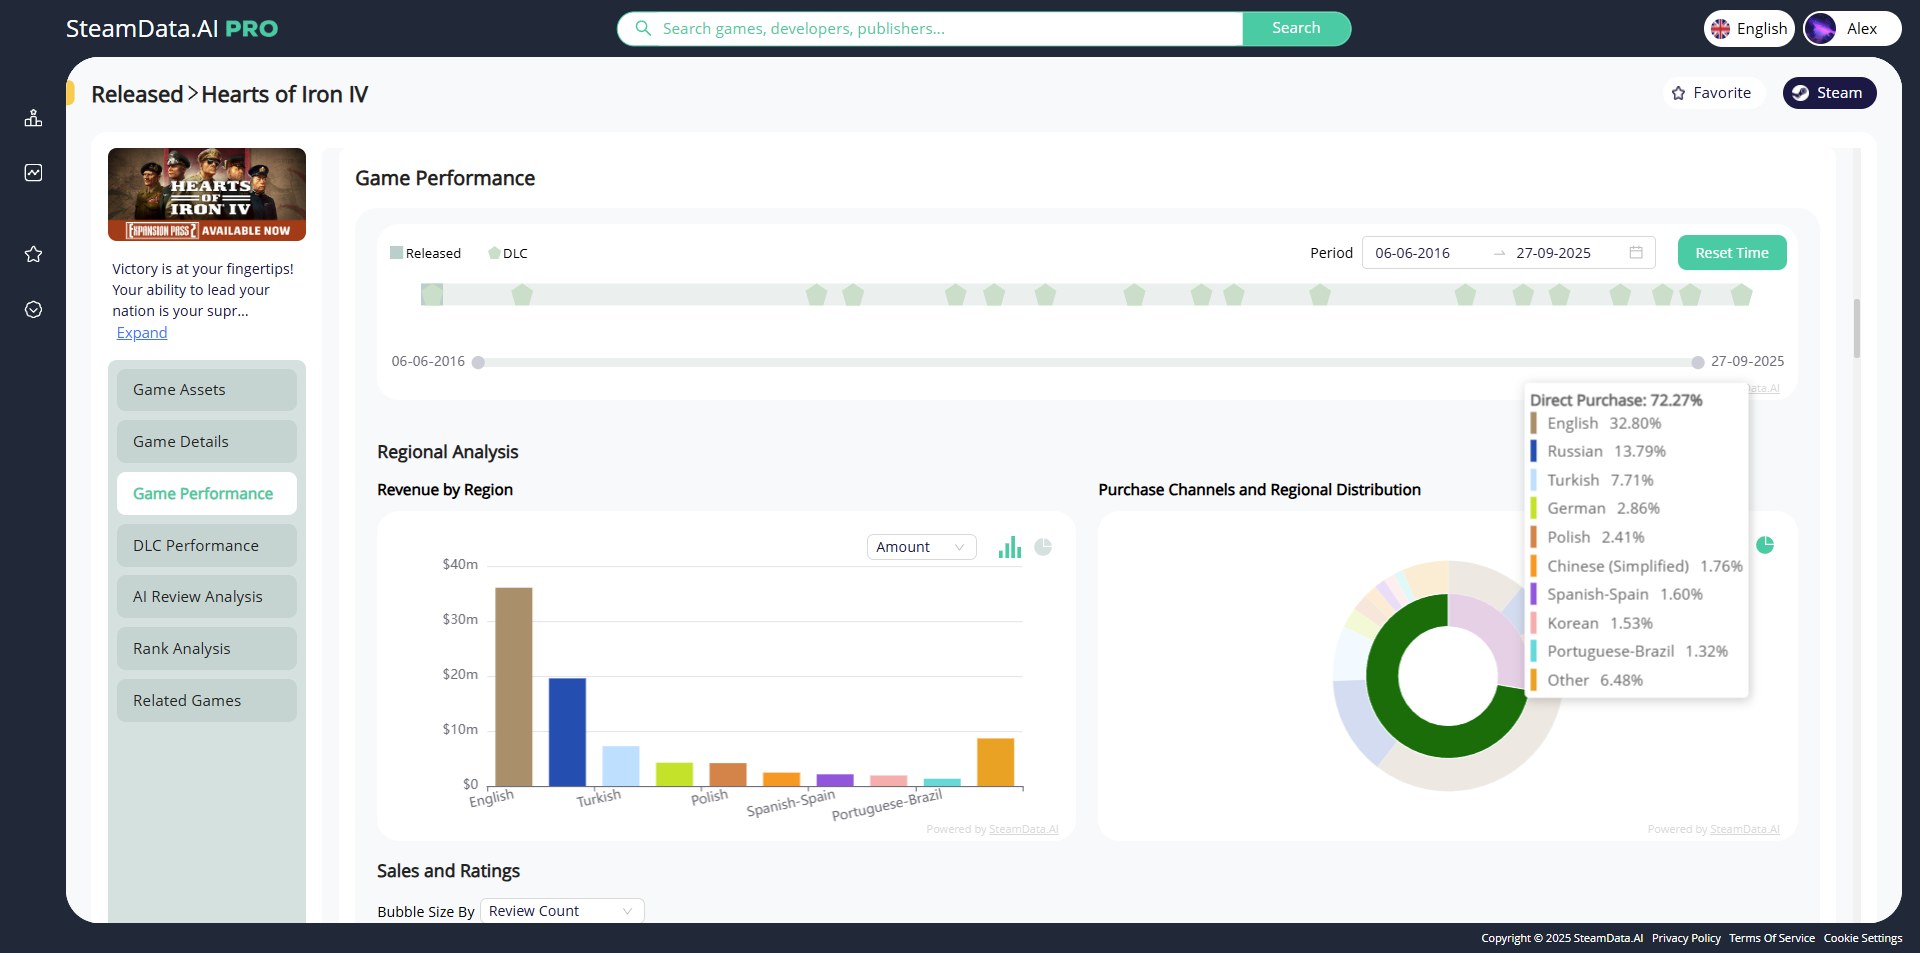
Task: Expand the game description via the Expand link
Action: click(141, 332)
